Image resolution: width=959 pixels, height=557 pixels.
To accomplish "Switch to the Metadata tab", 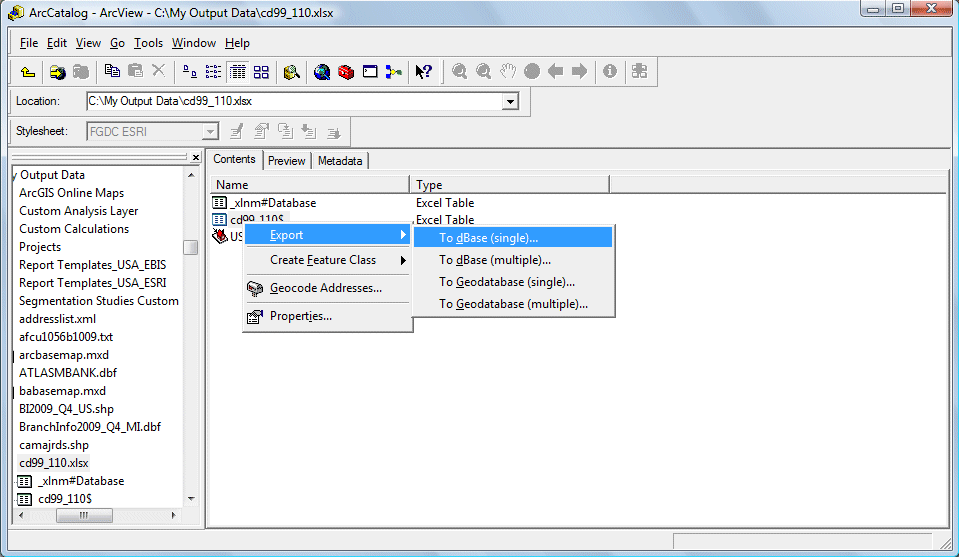I will [340, 161].
